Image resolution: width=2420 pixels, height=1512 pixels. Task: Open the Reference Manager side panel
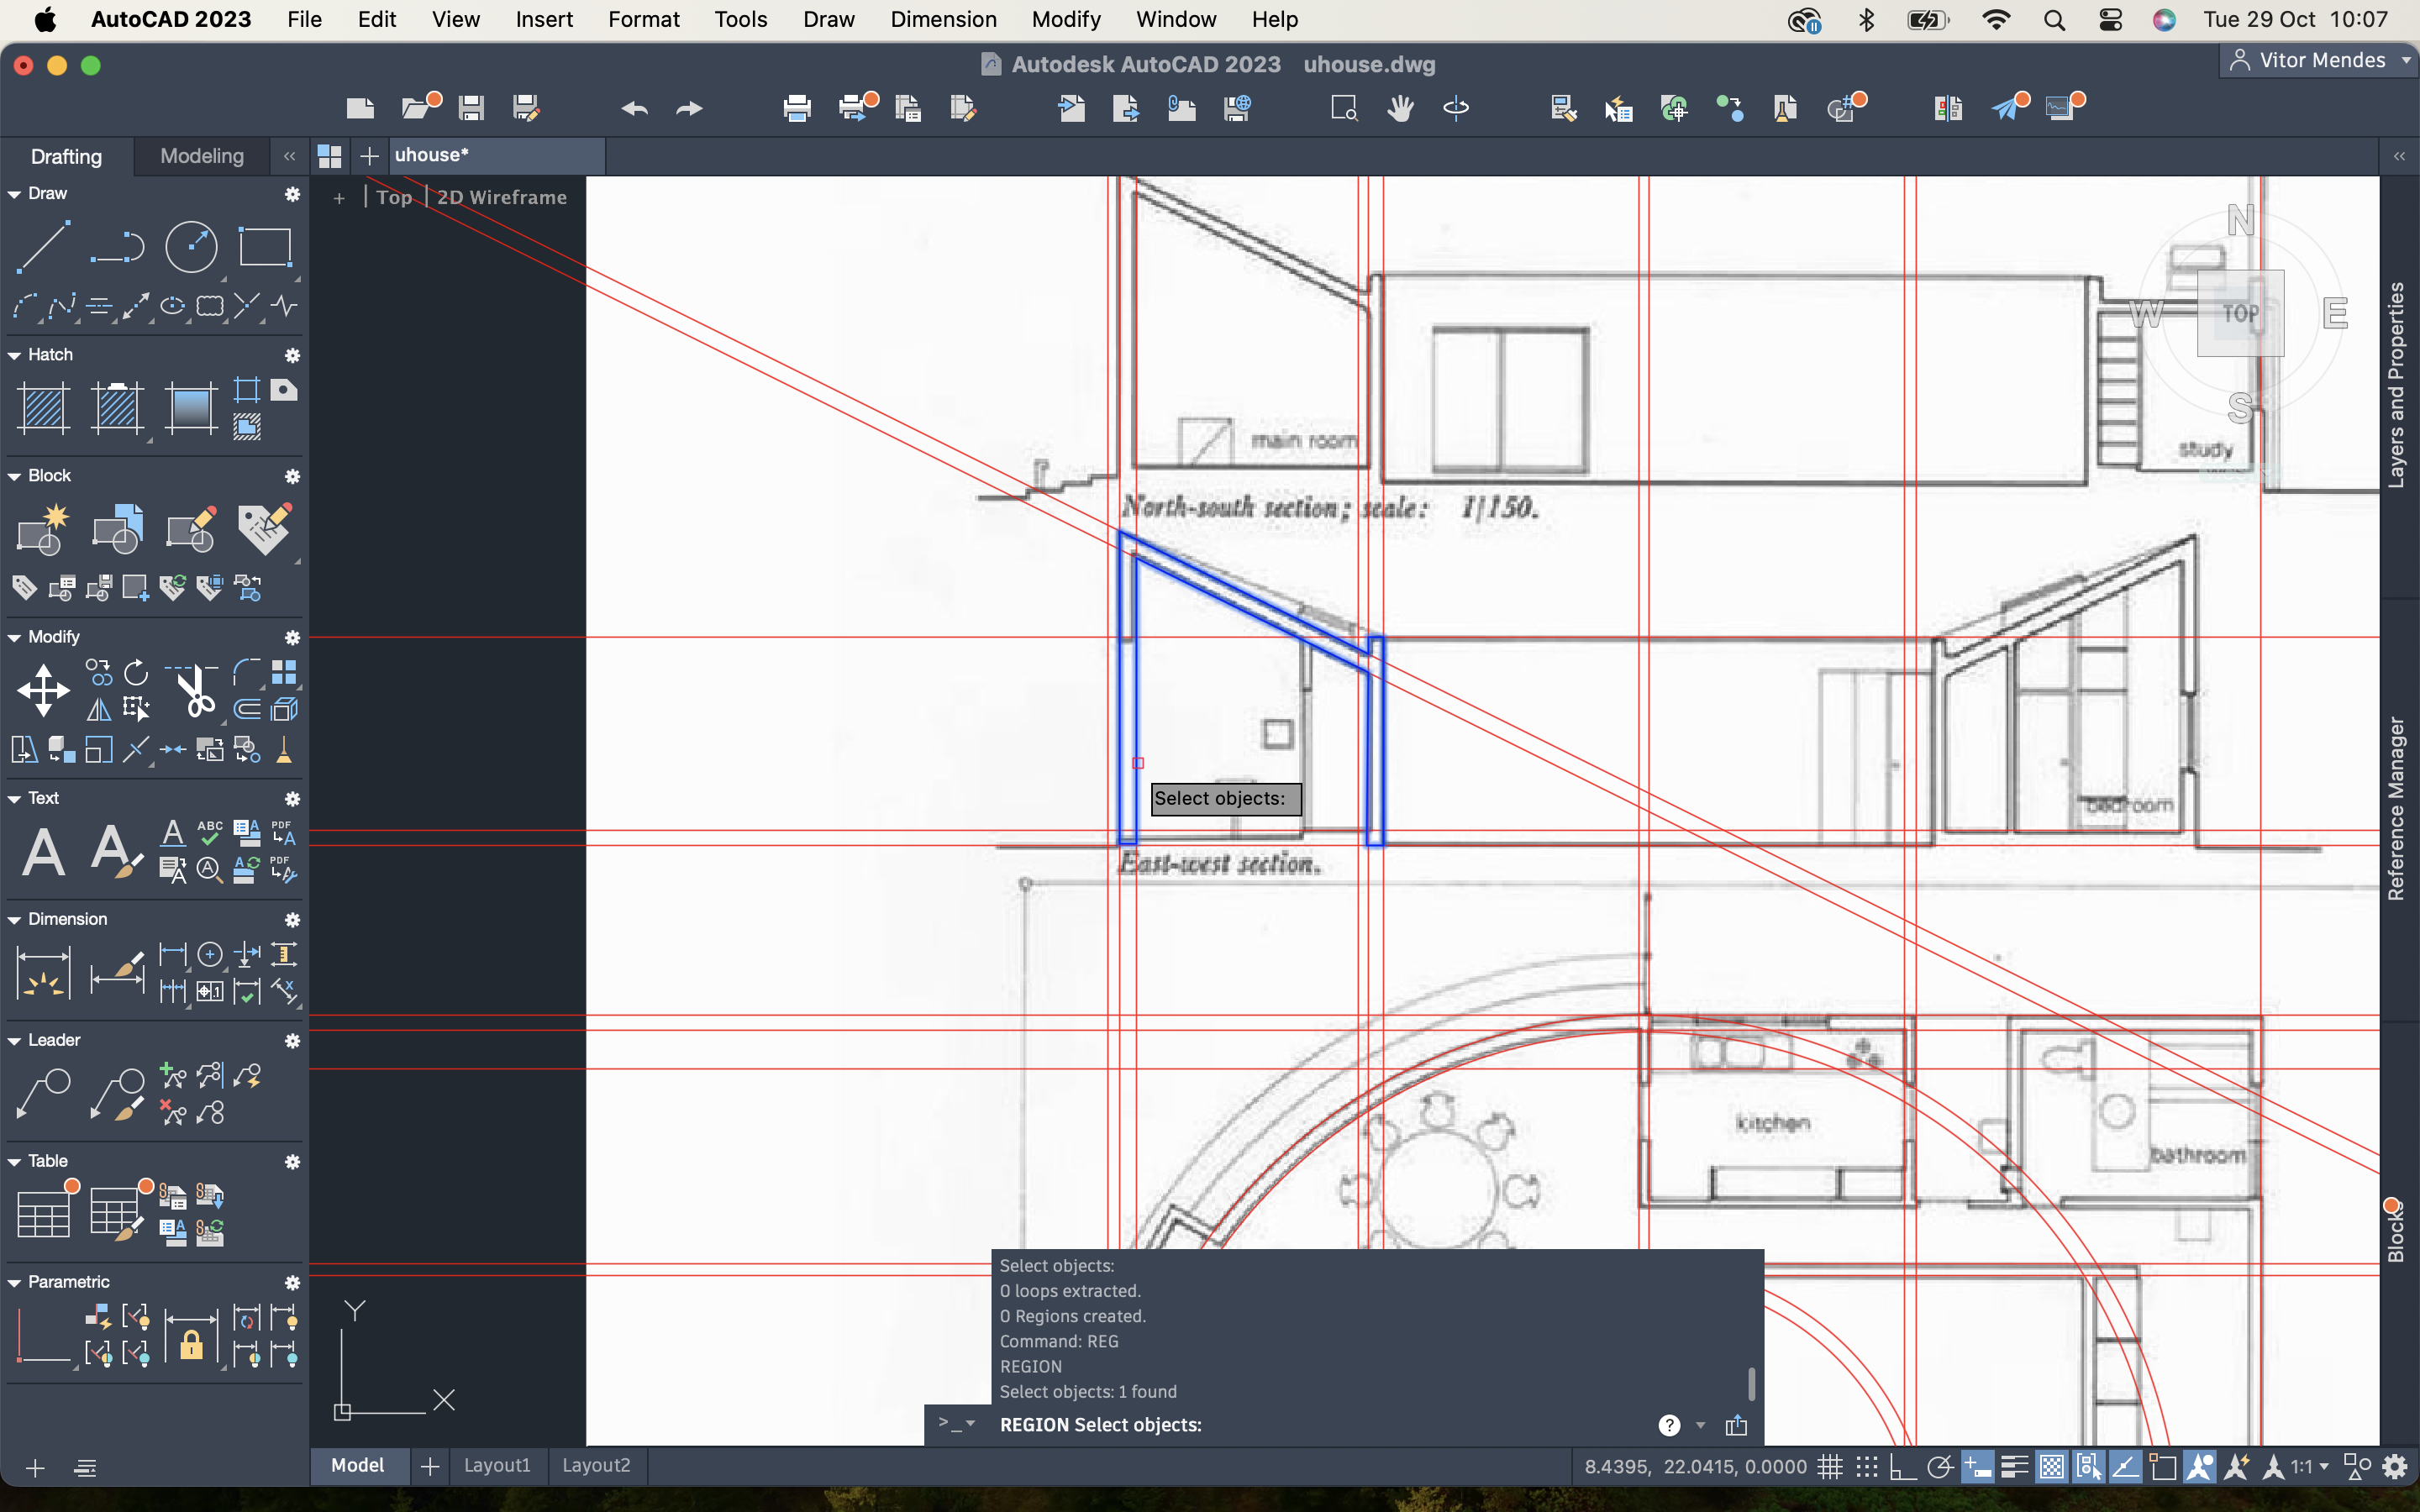coord(2397,808)
